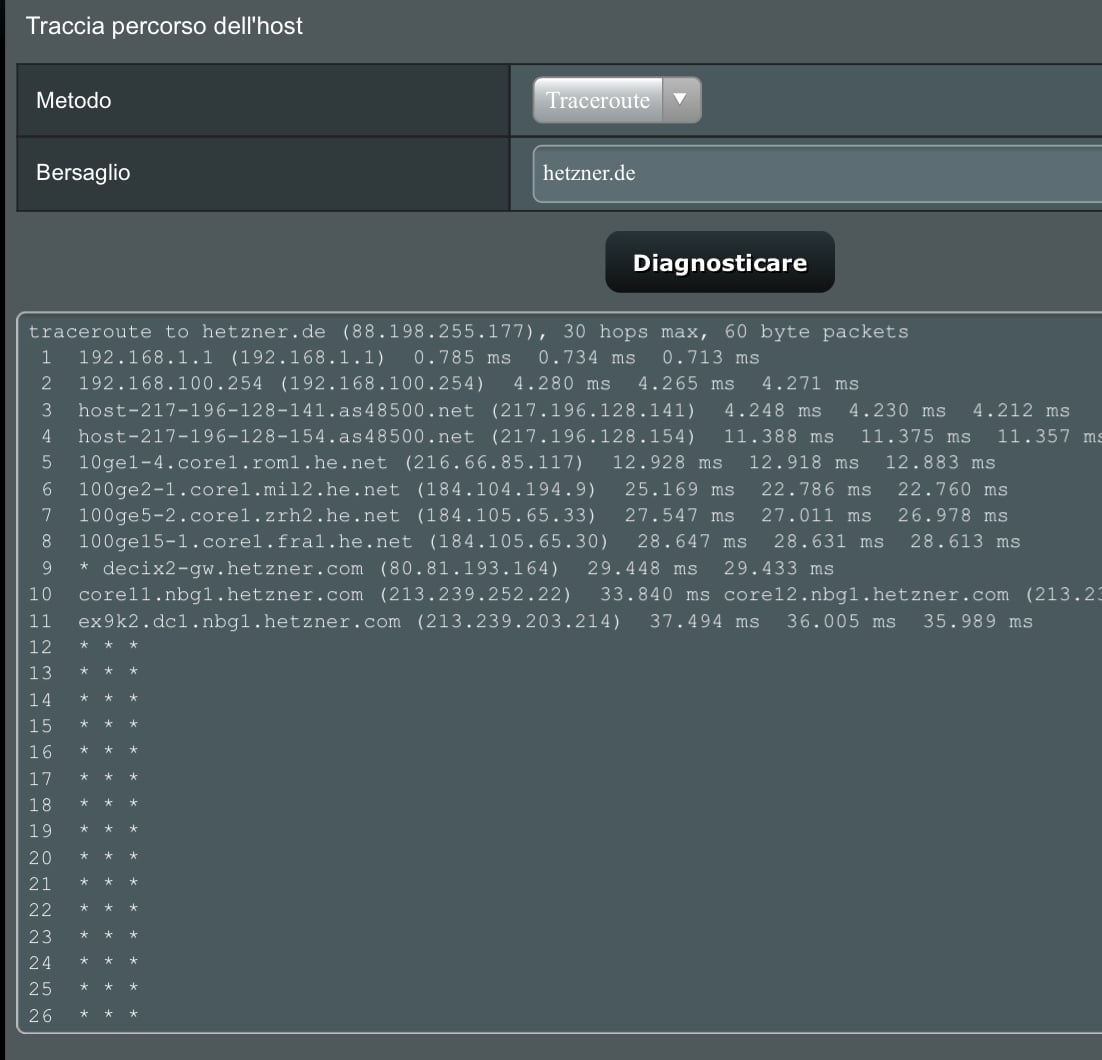
Task: Click the dropdown arrow next to Traceroute
Action: point(680,100)
